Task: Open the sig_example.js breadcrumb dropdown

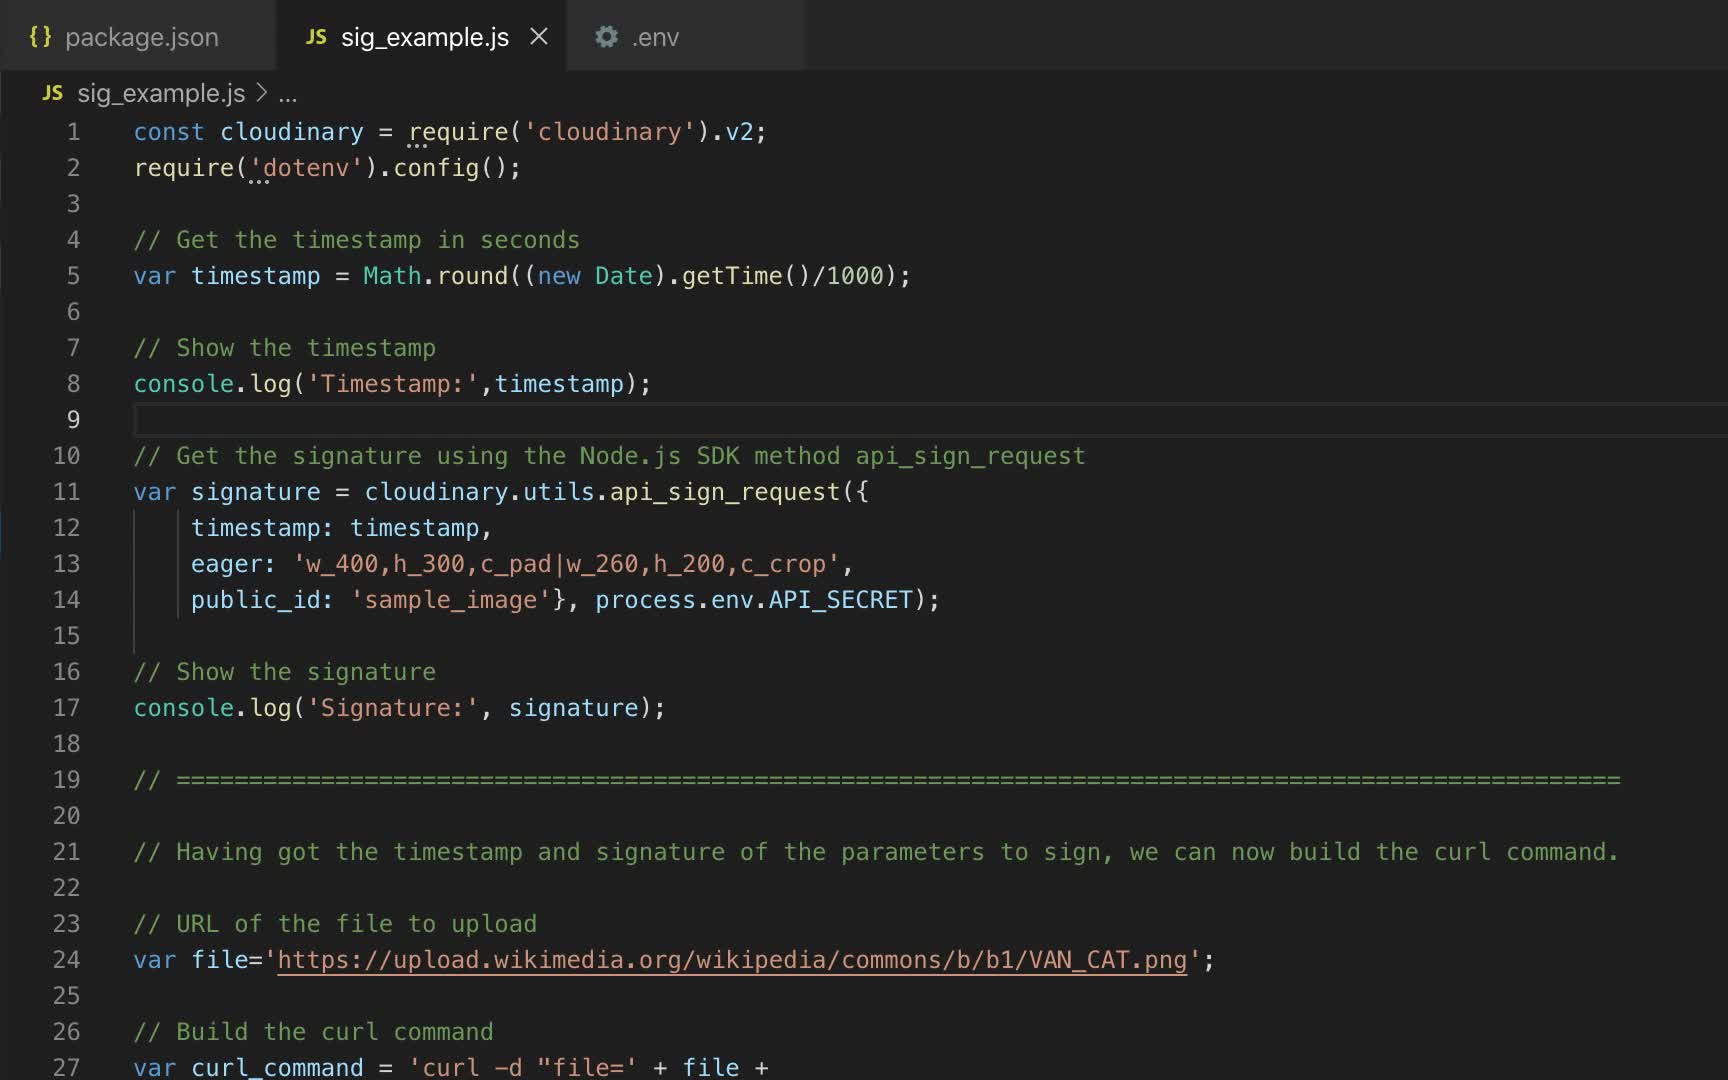Action: [161, 93]
